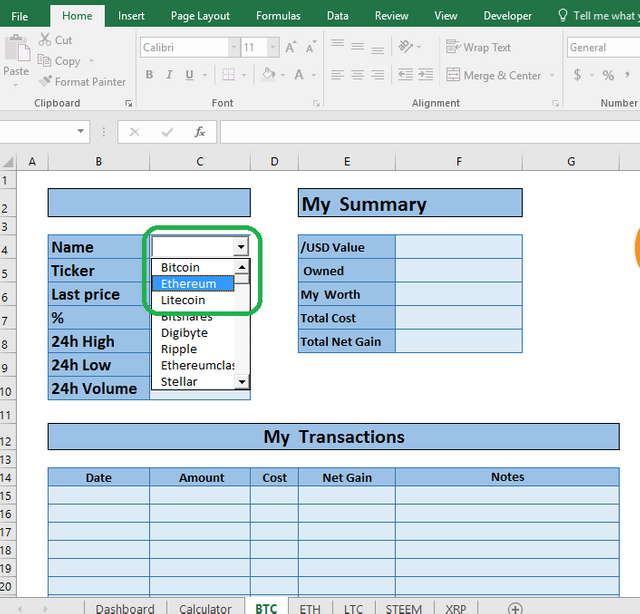Apply Percent Style format
The width and height of the screenshot is (640, 614).
pos(608,75)
